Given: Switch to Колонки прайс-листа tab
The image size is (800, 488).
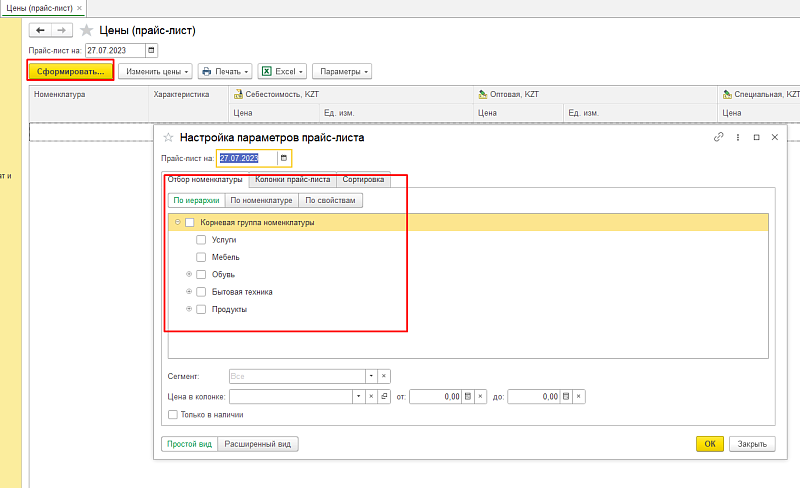Looking at the screenshot, I should (x=292, y=180).
